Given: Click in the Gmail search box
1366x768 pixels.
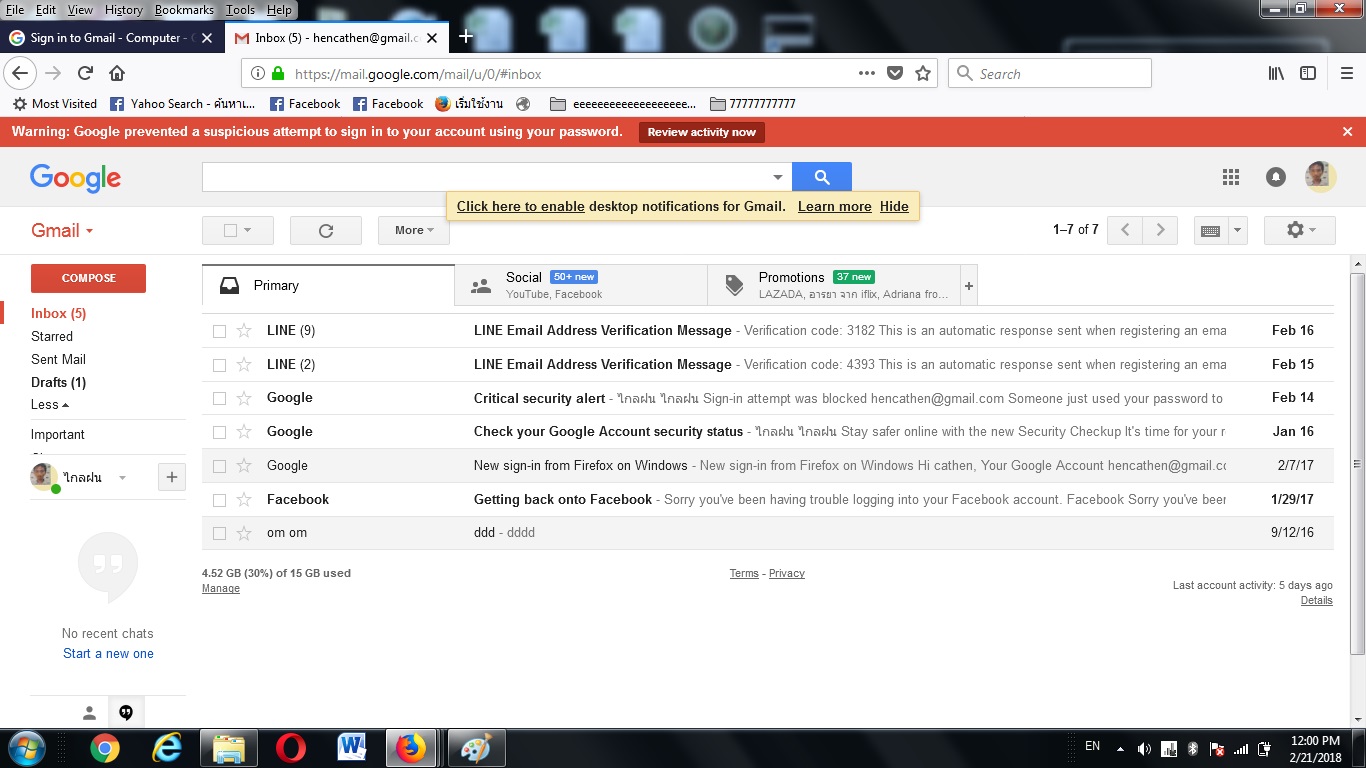Looking at the screenshot, I should coord(485,177).
